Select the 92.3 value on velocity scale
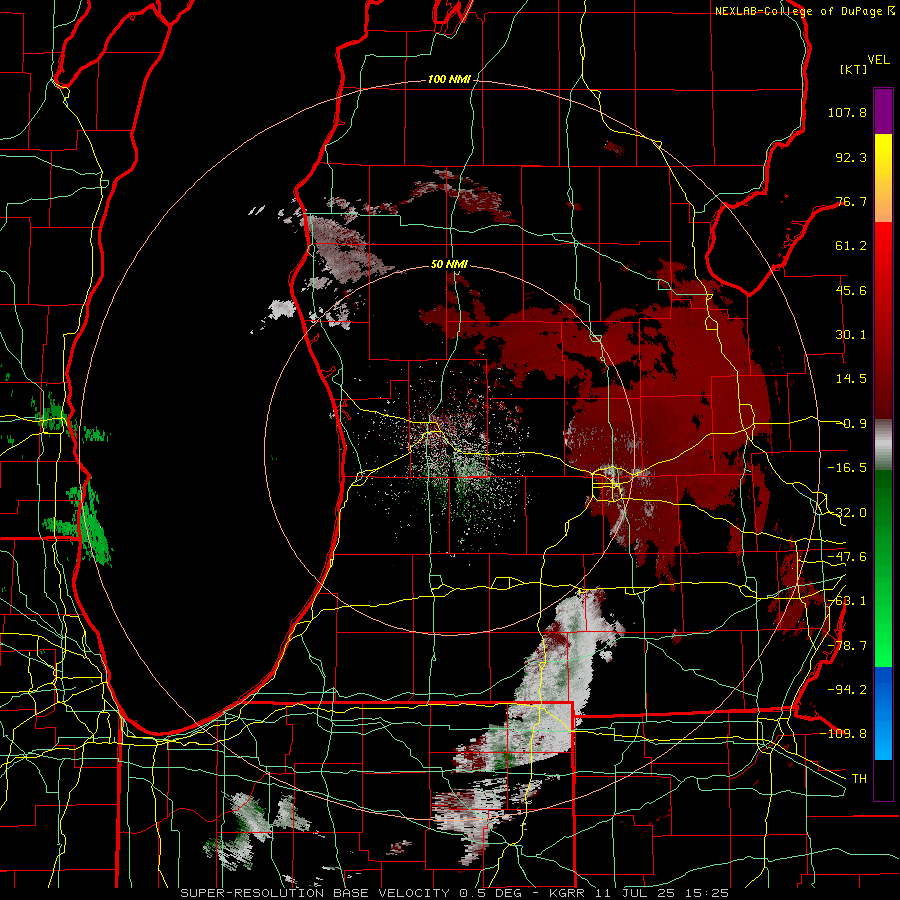The width and height of the screenshot is (900, 900). click(x=851, y=157)
